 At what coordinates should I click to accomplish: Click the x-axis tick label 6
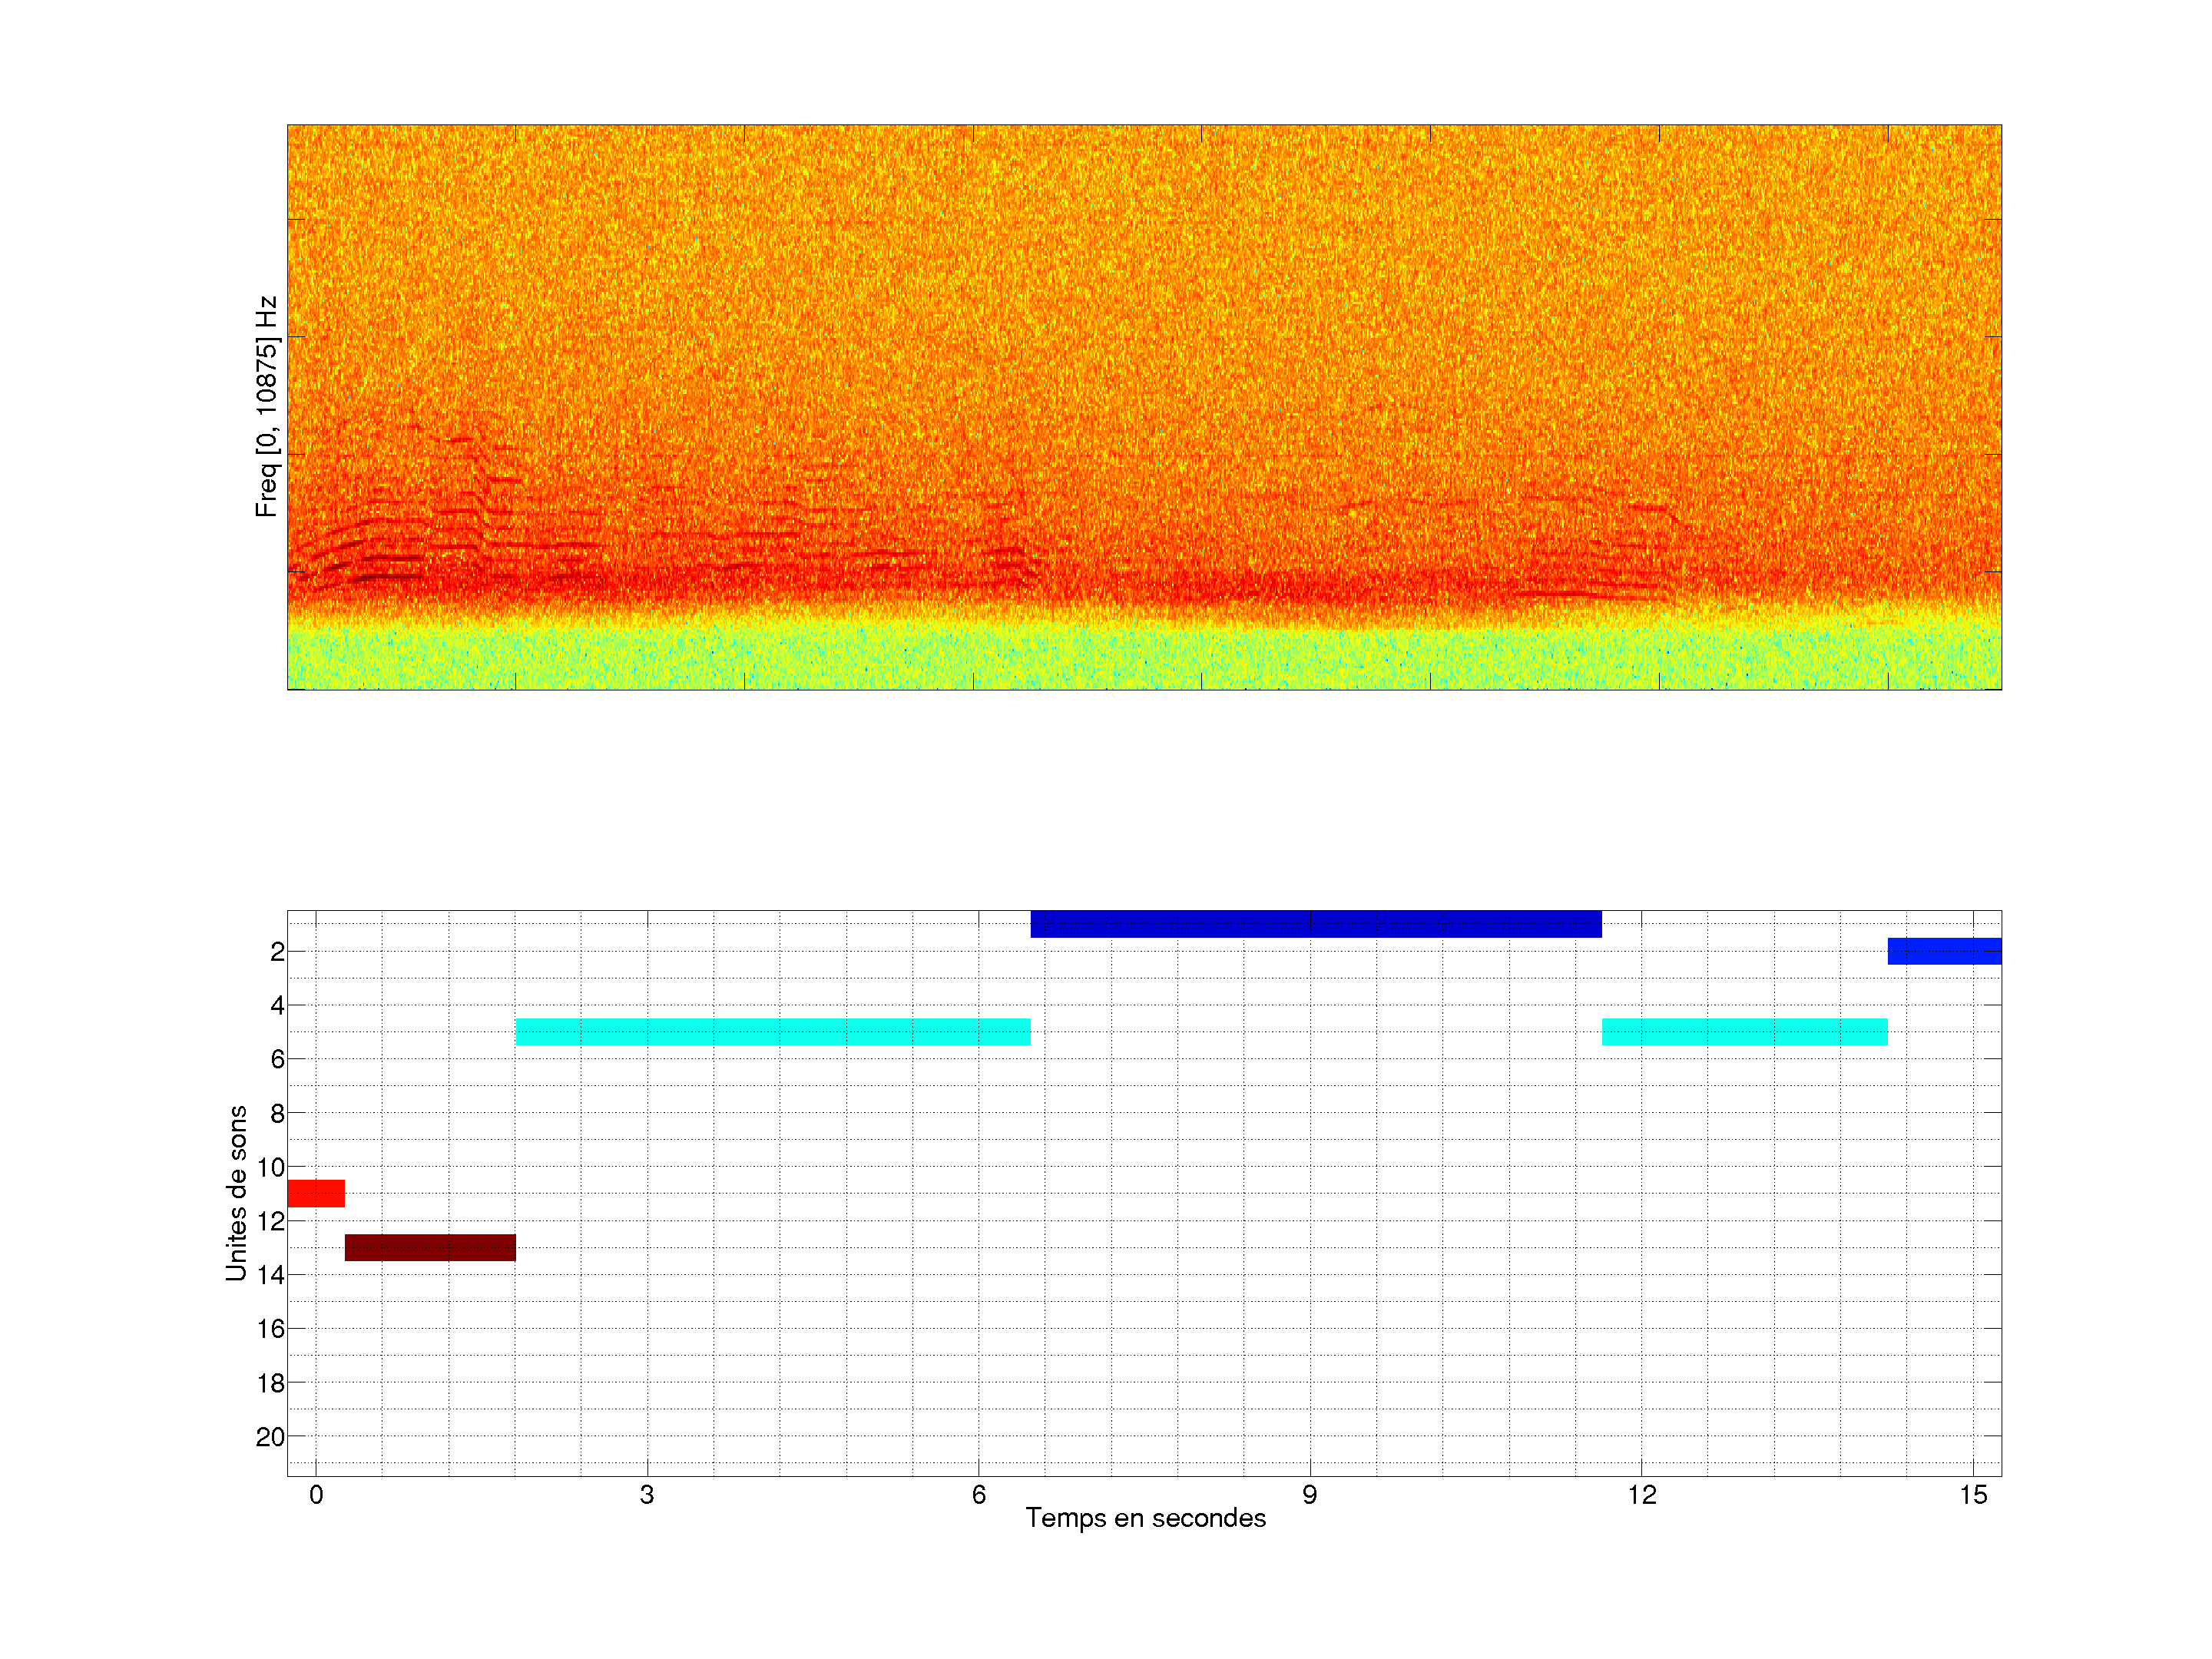tap(978, 1495)
